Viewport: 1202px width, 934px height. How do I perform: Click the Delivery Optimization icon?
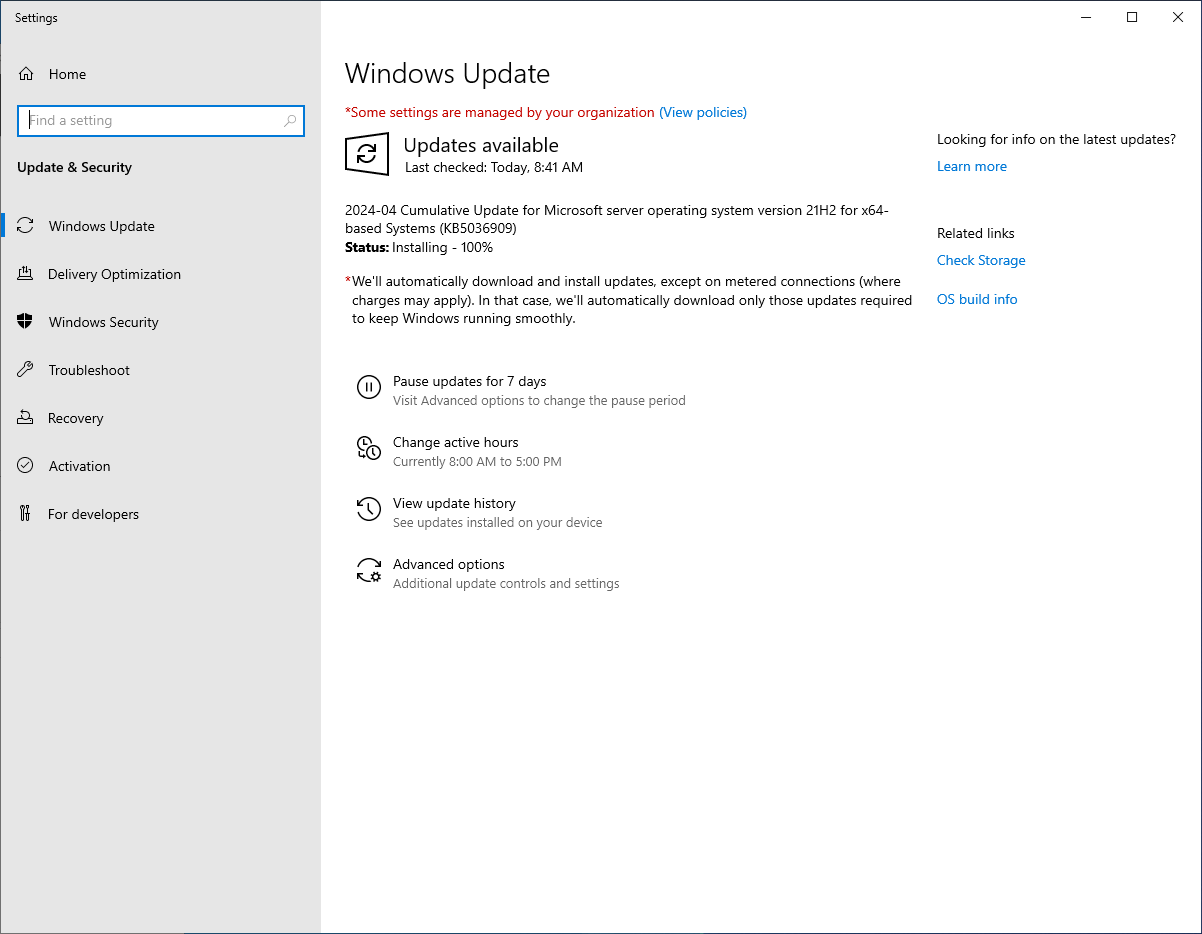pyautogui.click(x=26, y=274)
